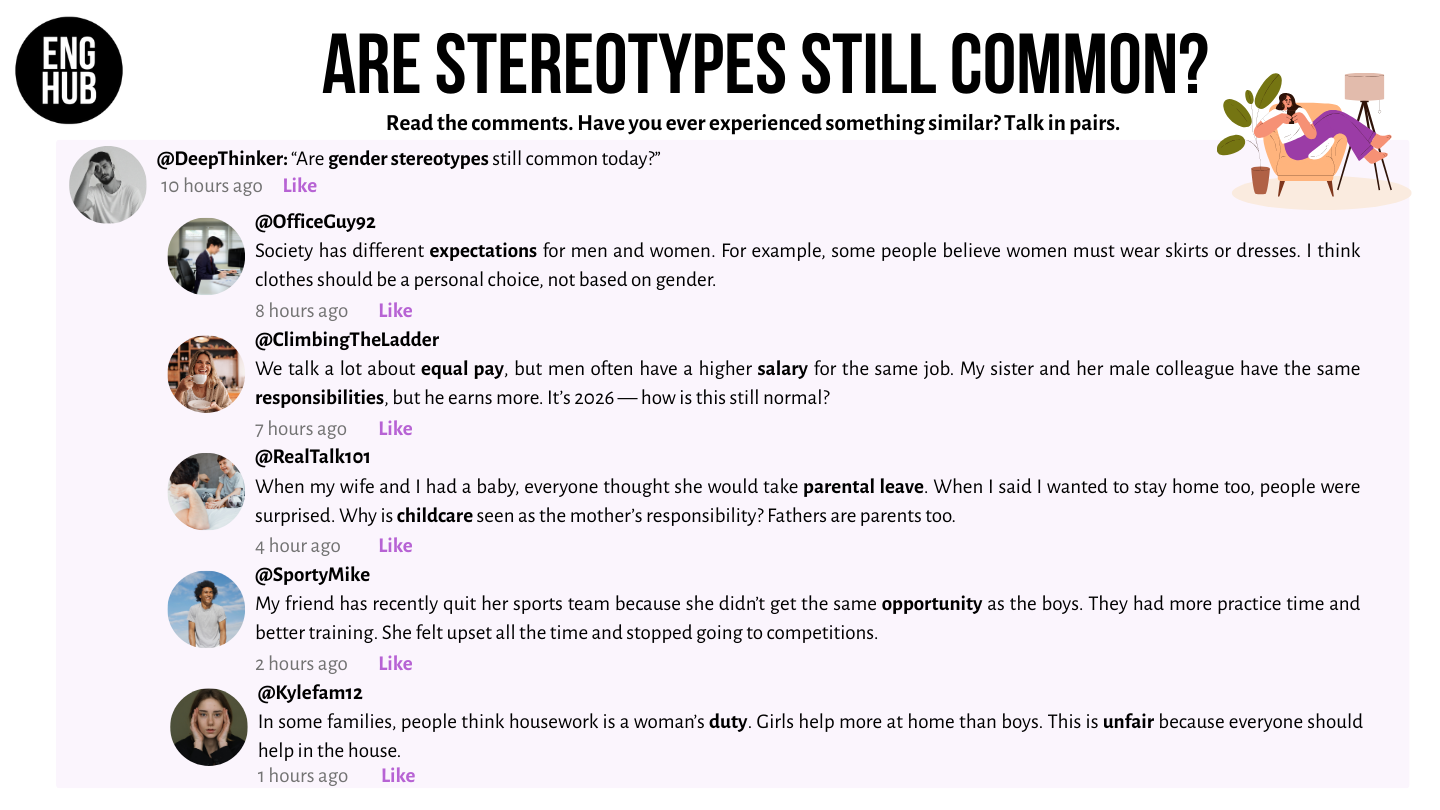Click the ENG HUB logo
Viewport: 1440px width, 810px height.
tap(69, 70)
